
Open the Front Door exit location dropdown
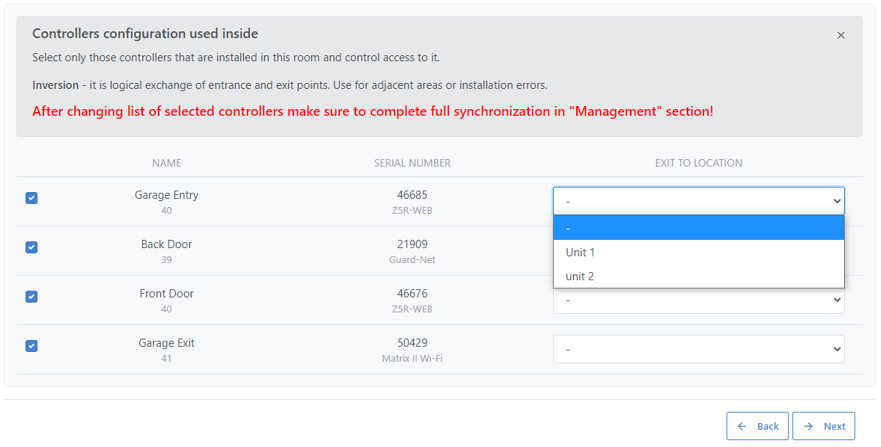698,301
